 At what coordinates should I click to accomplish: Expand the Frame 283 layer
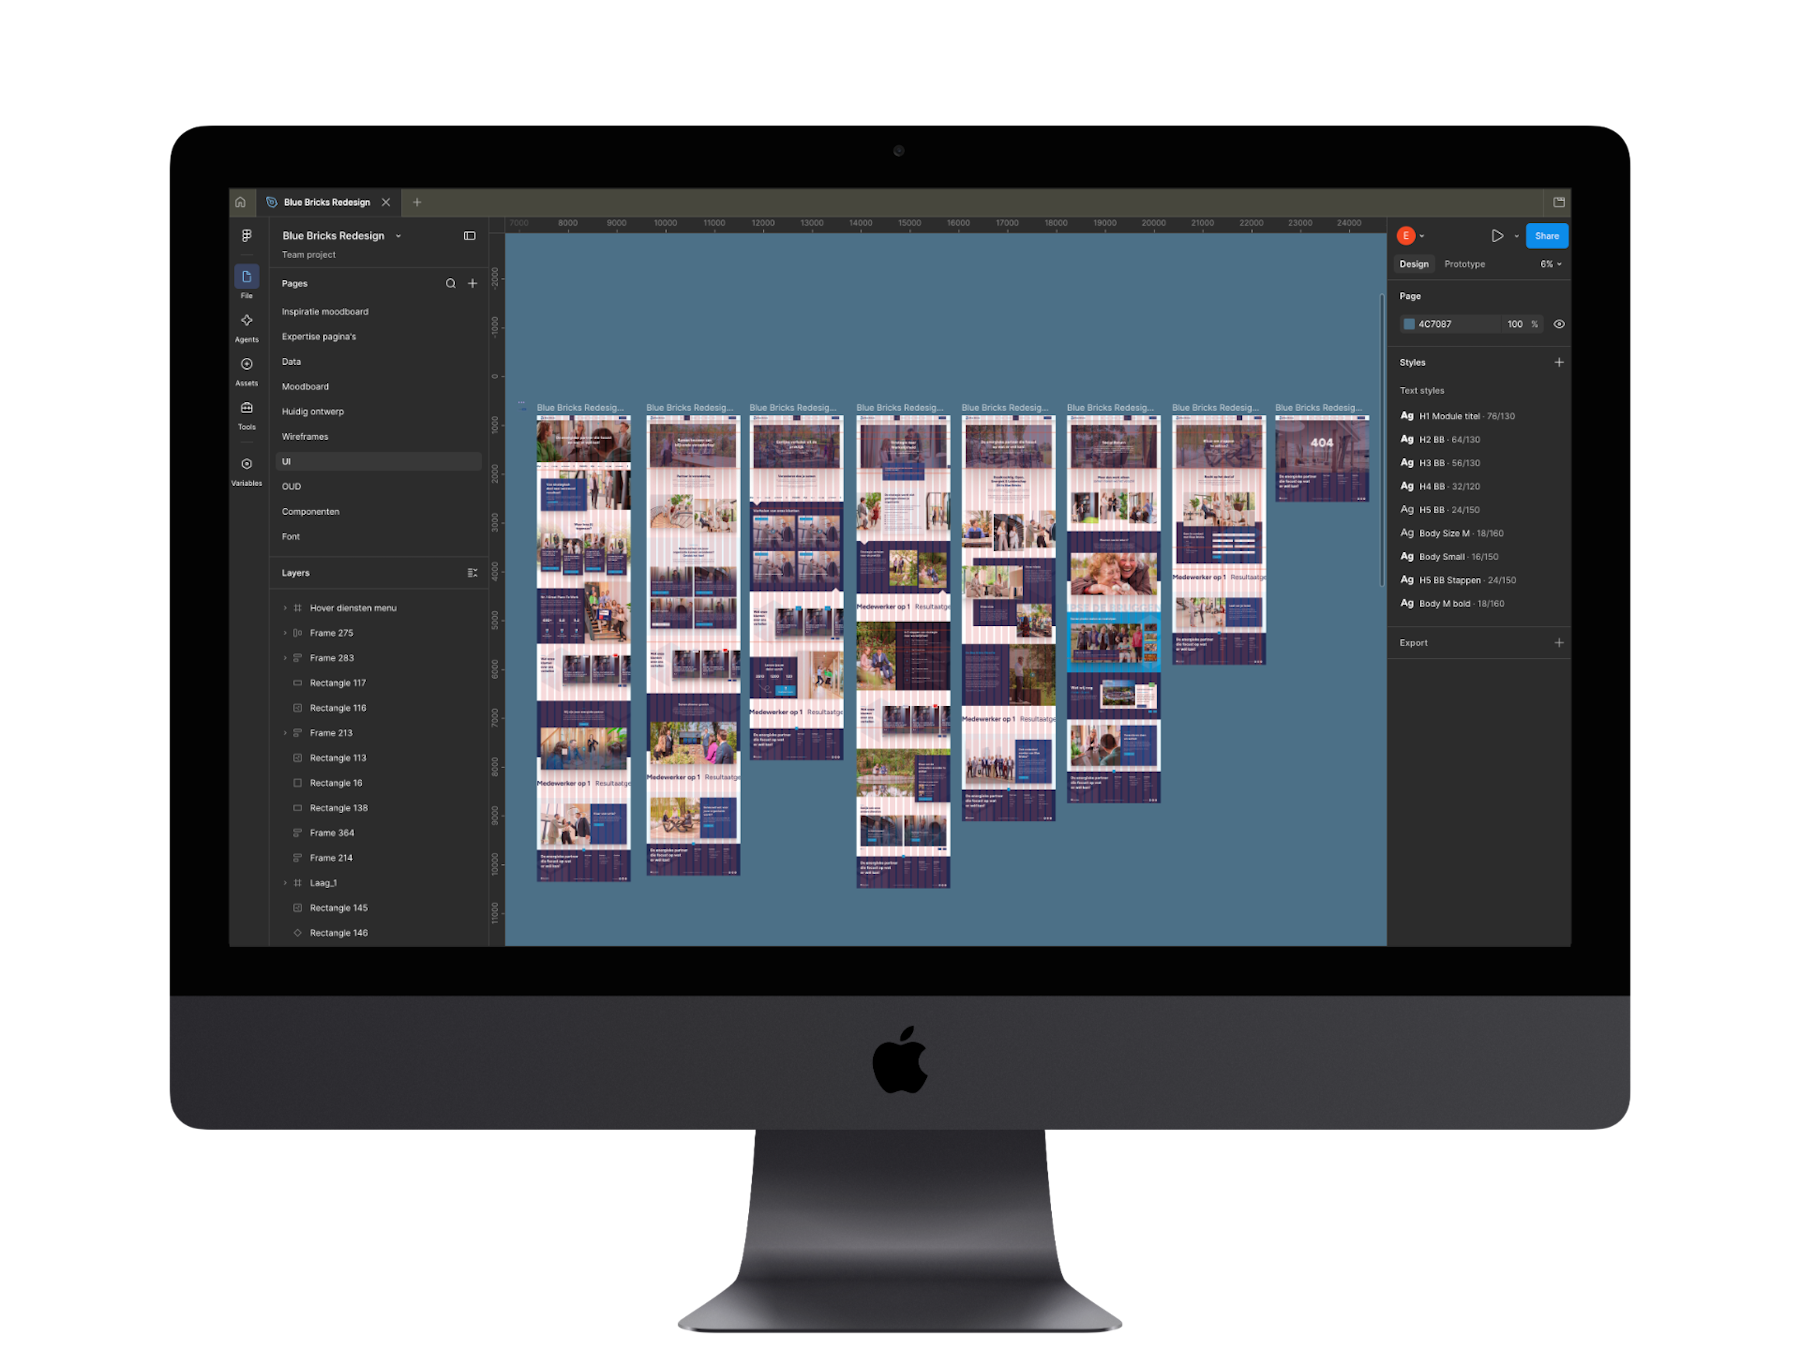point(285,658)
